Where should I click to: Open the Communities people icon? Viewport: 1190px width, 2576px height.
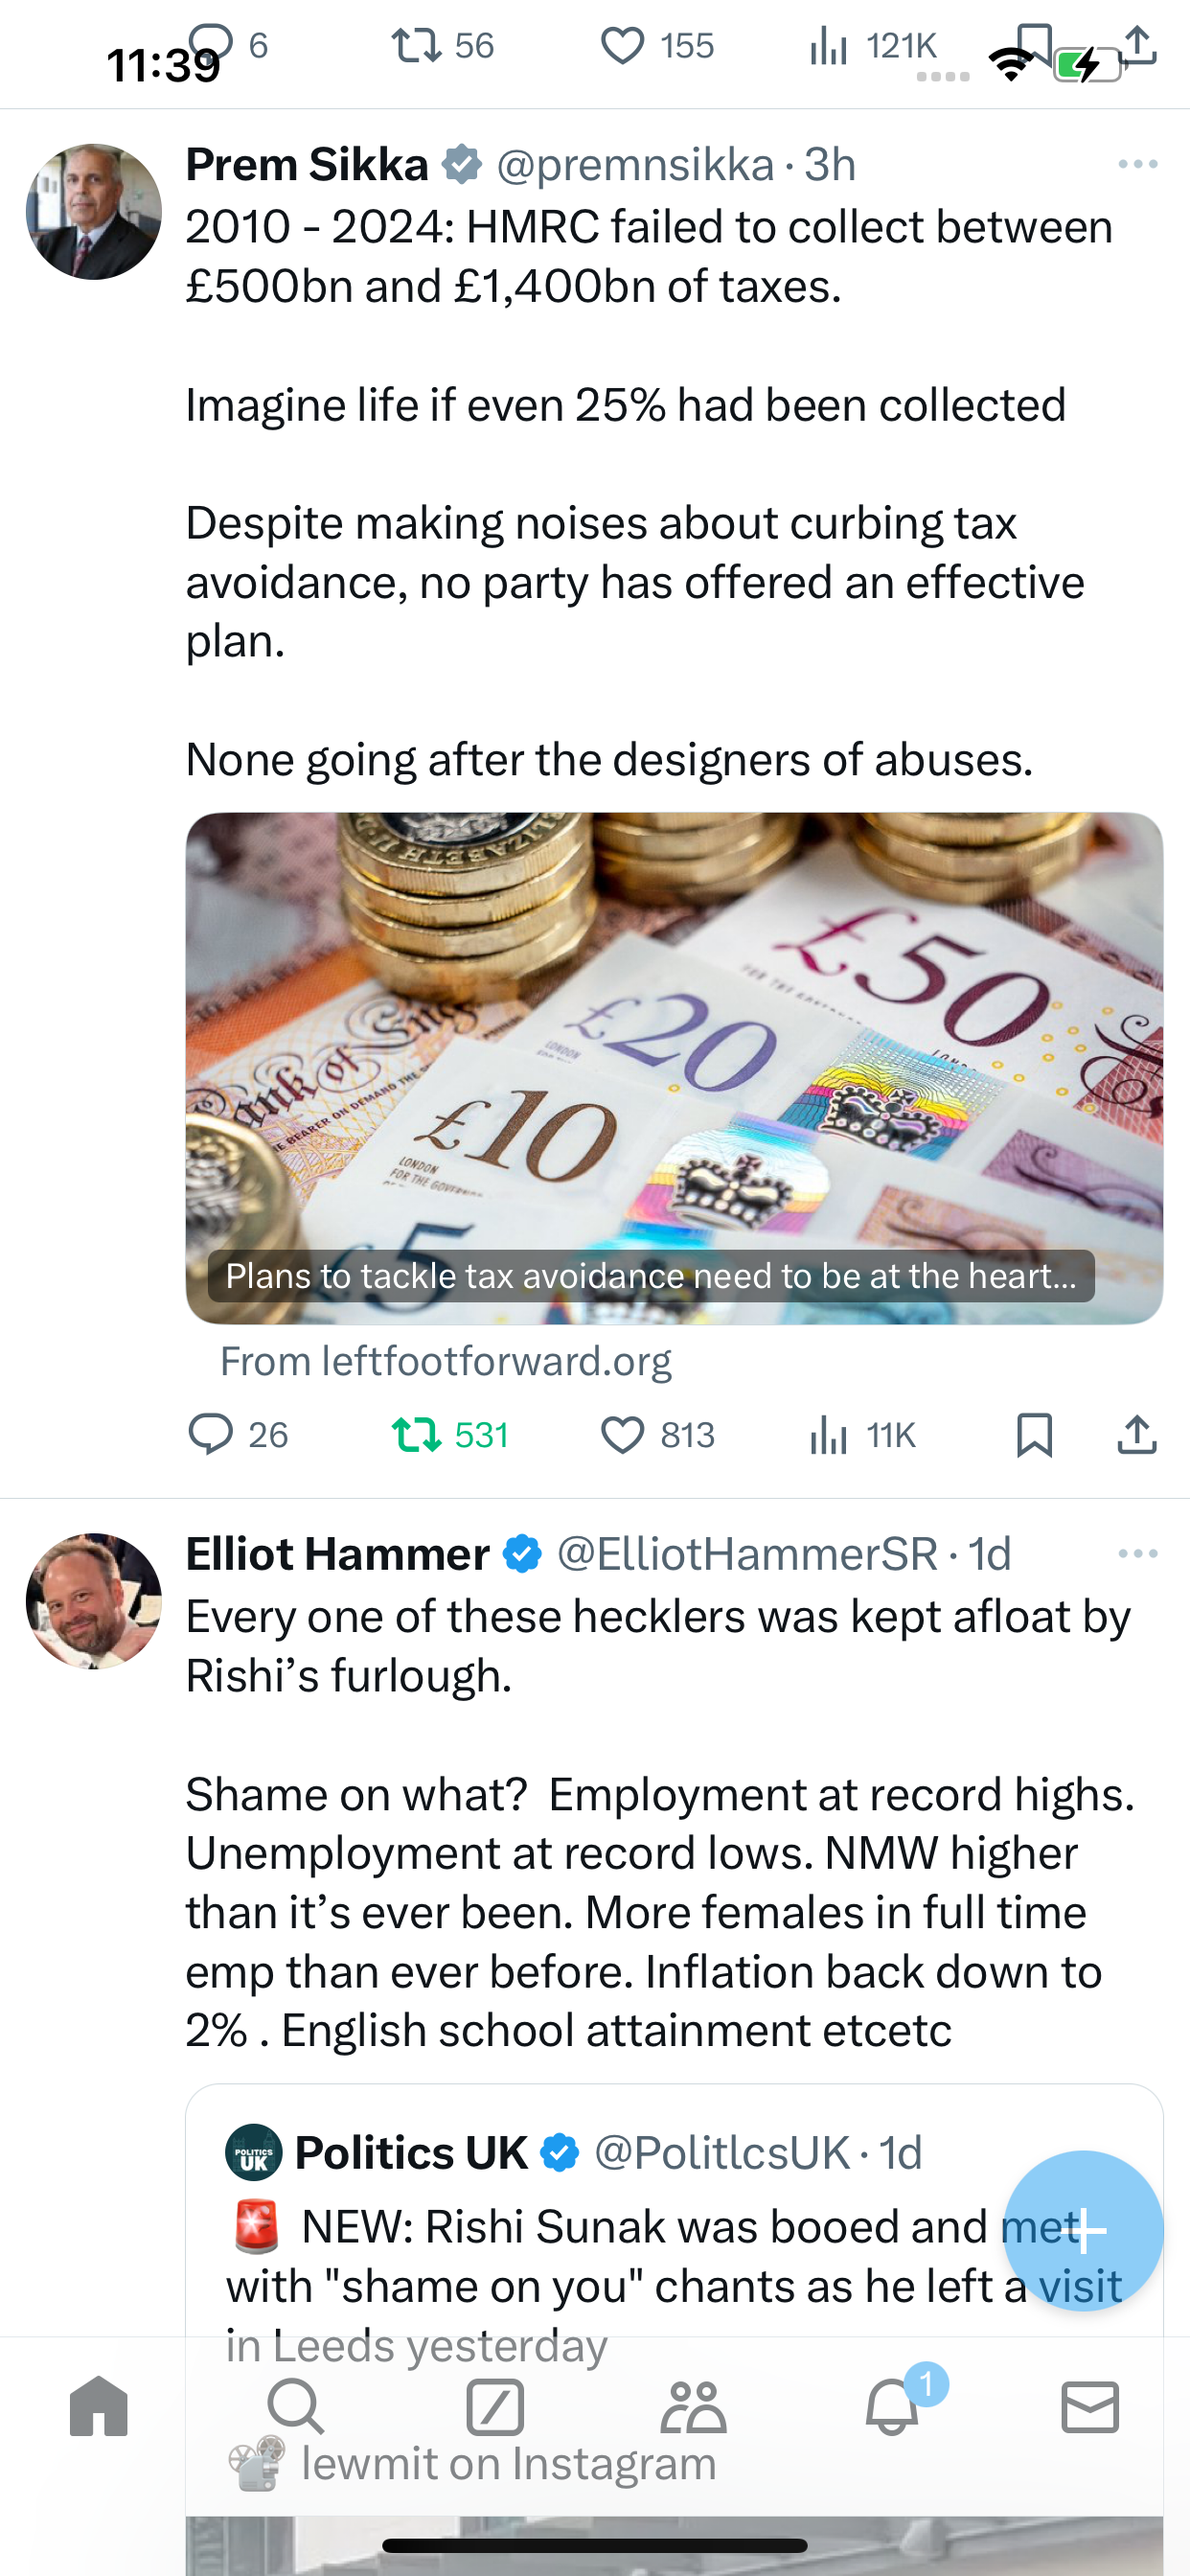693,2406
